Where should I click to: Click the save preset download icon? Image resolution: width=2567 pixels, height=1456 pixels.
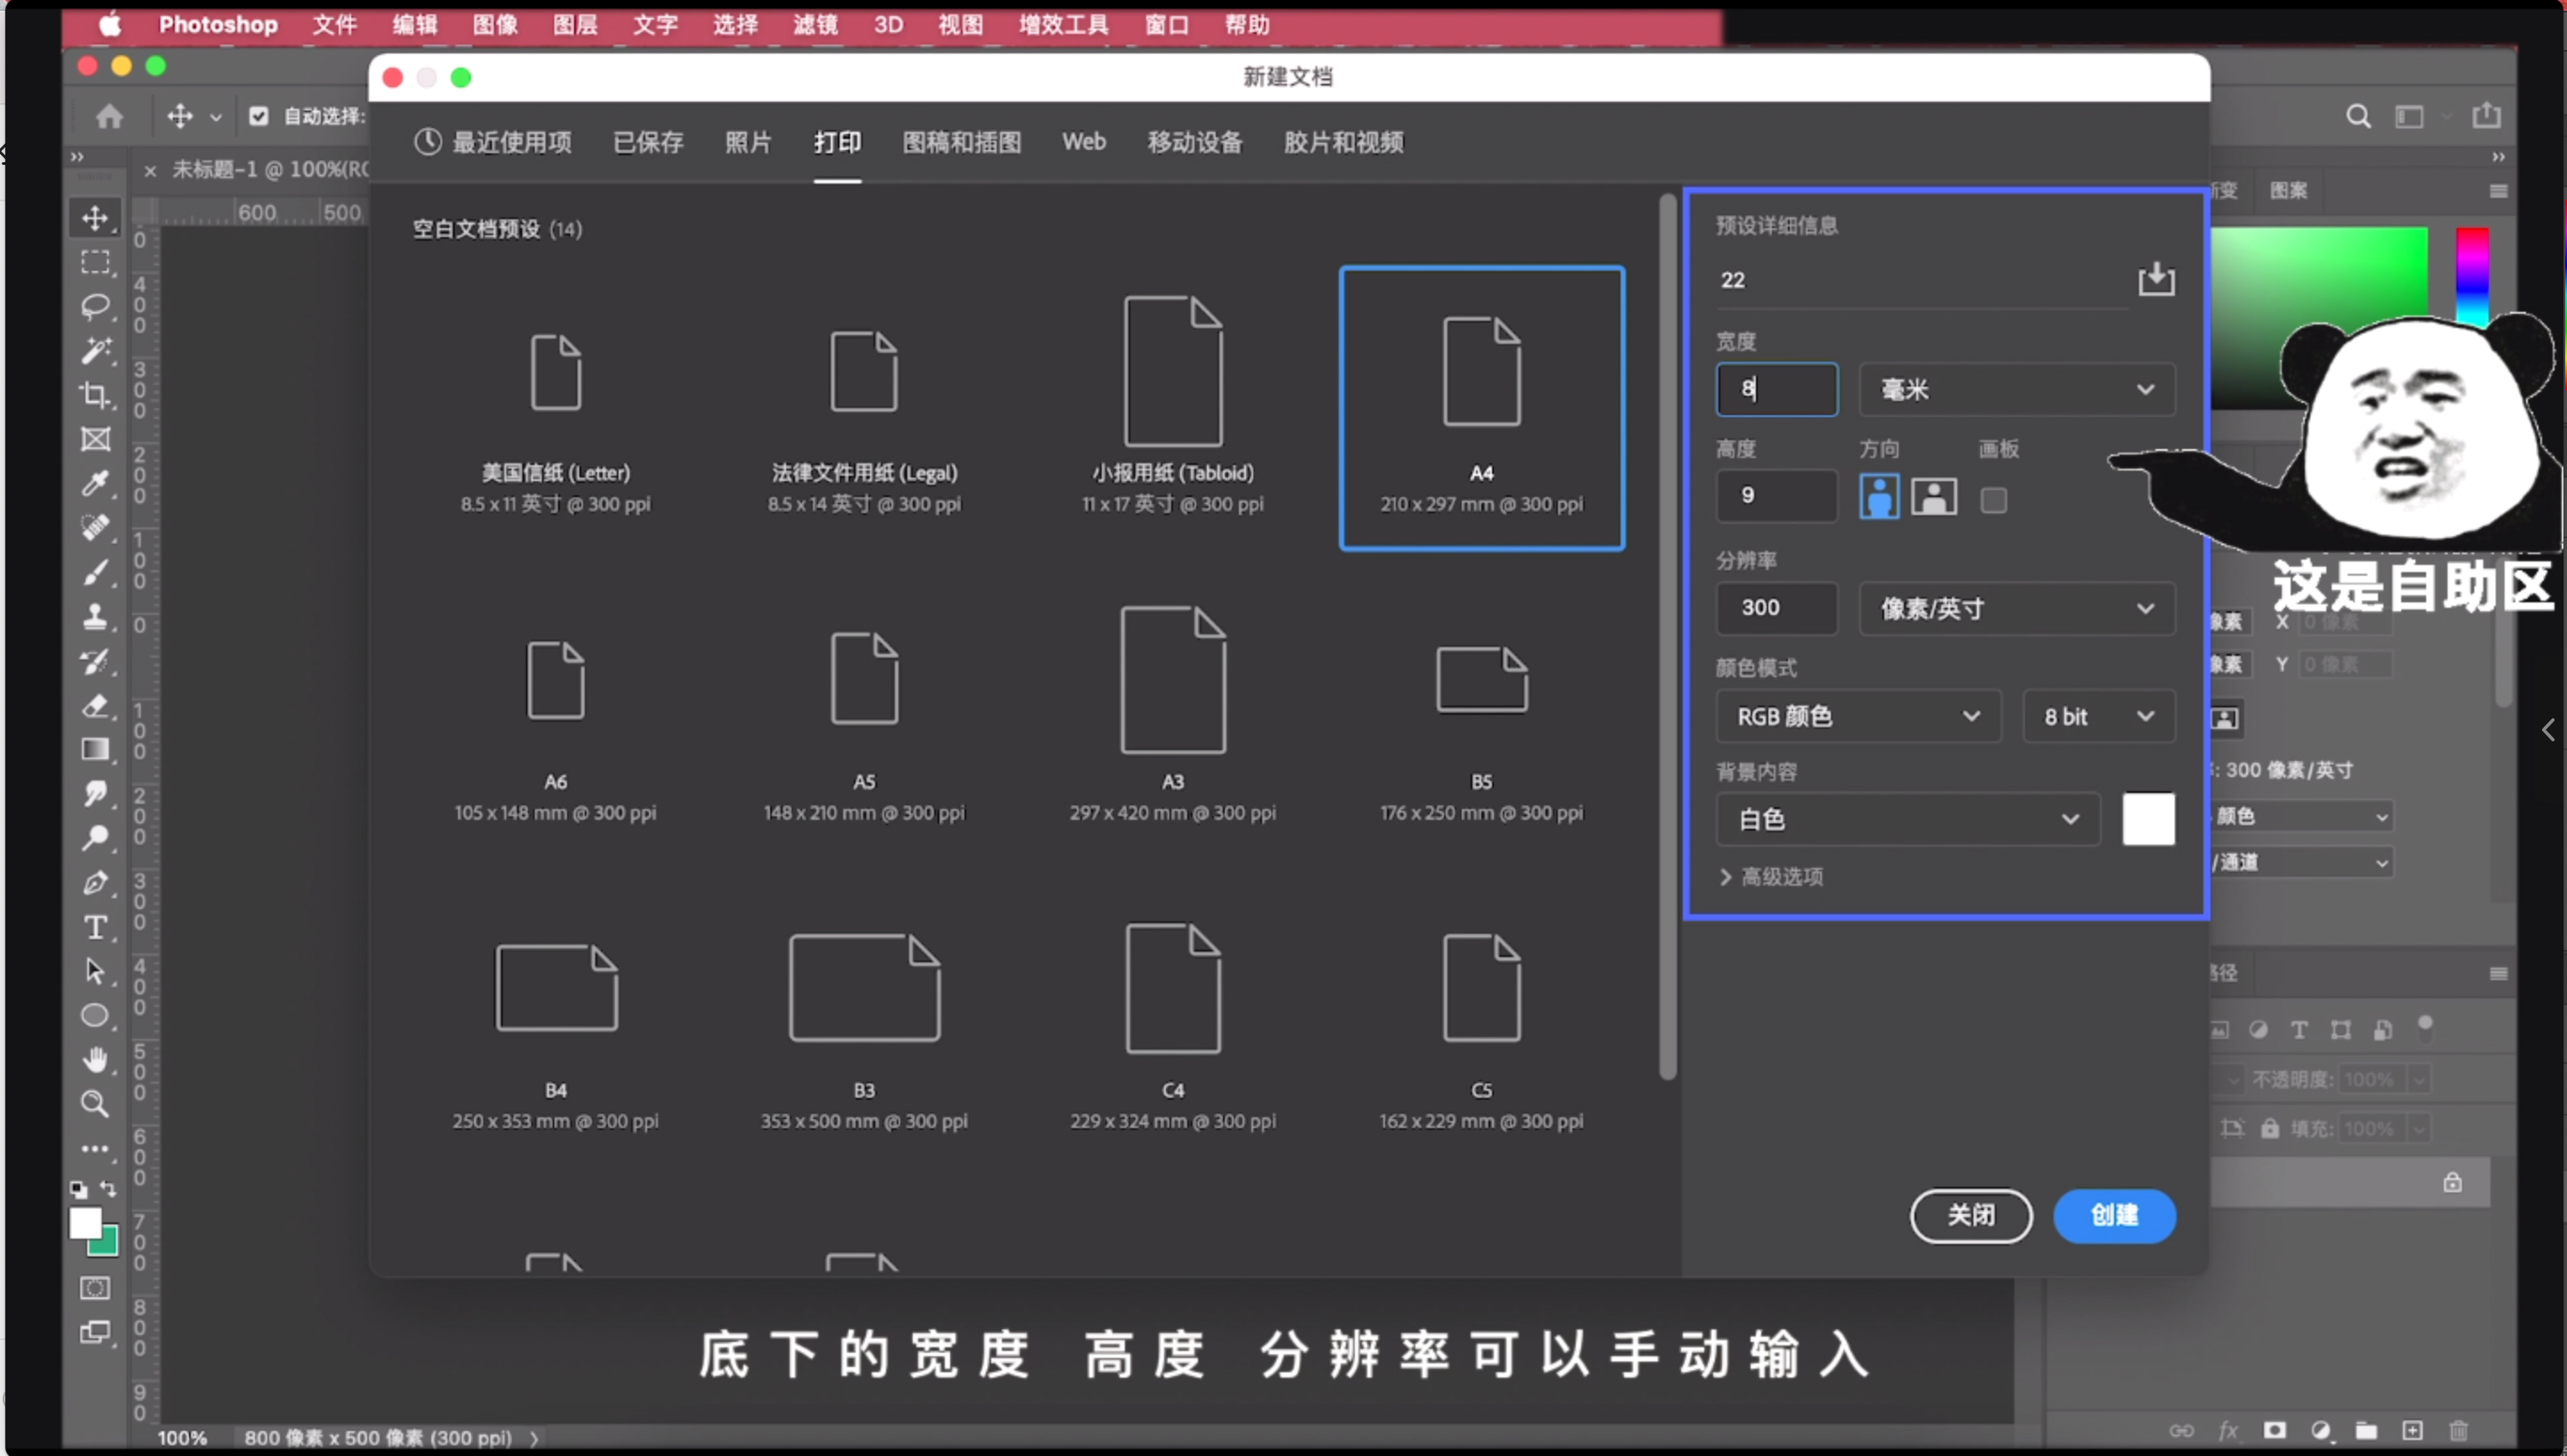(2156, 280)
